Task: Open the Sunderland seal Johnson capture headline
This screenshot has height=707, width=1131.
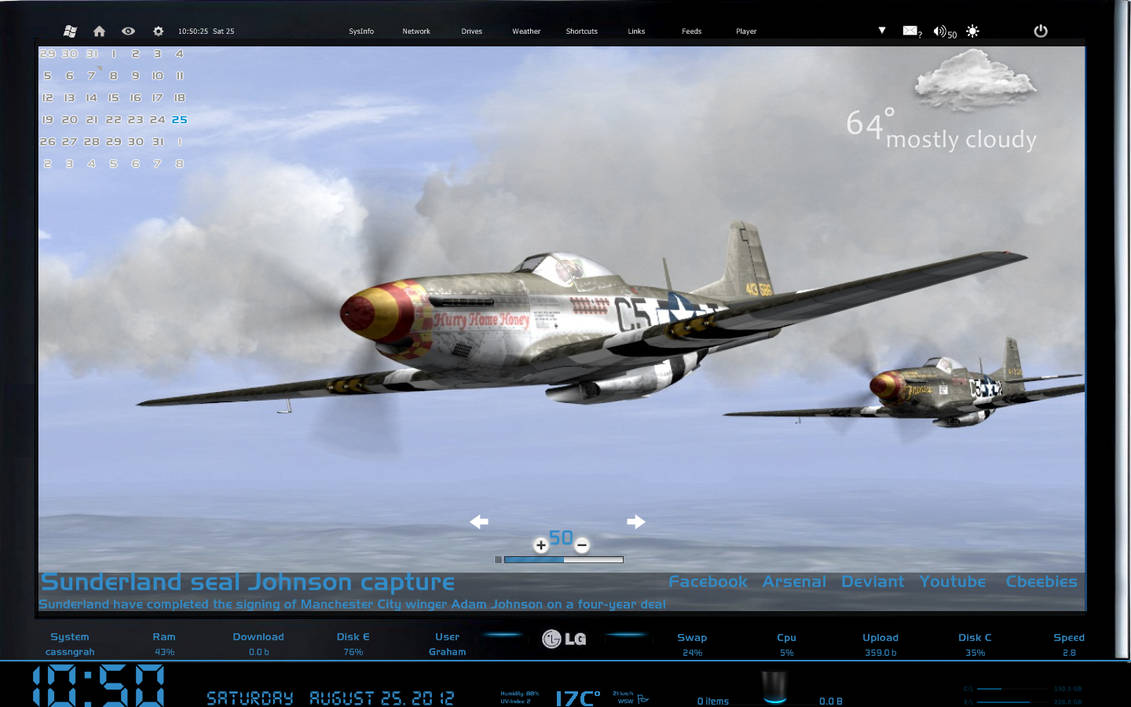Action: (x=247, y=581)
